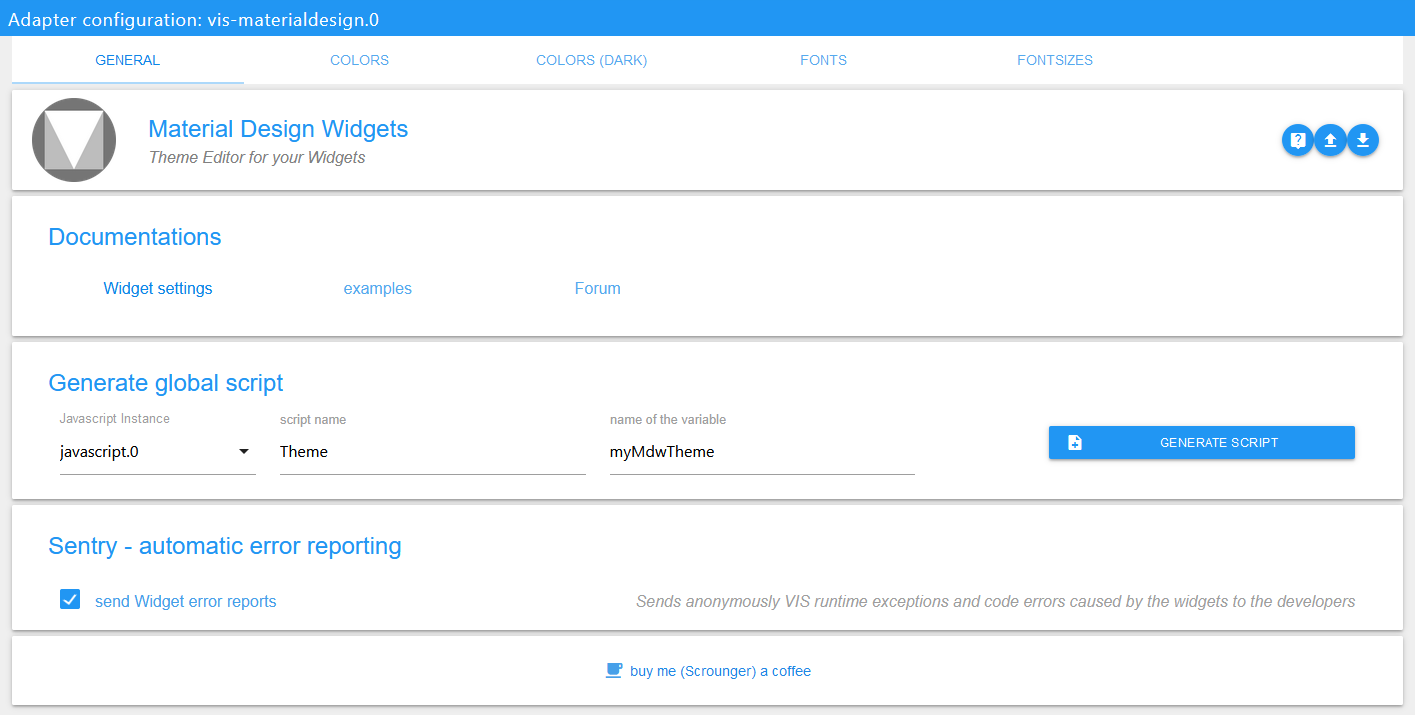Open the Javascript Instance dropdown
The height and width of the screenshot is (715, 1415).
click(x=158, y=452)
